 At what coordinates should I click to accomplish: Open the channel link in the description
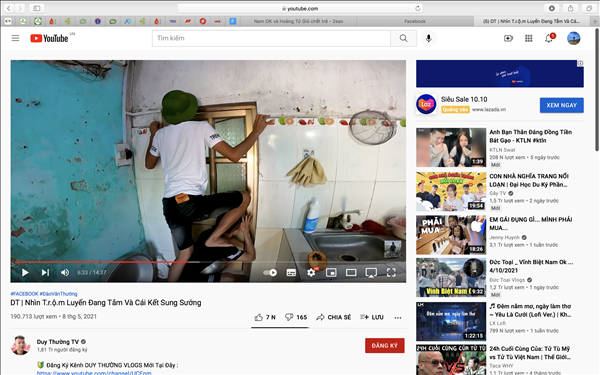point(94,373)
